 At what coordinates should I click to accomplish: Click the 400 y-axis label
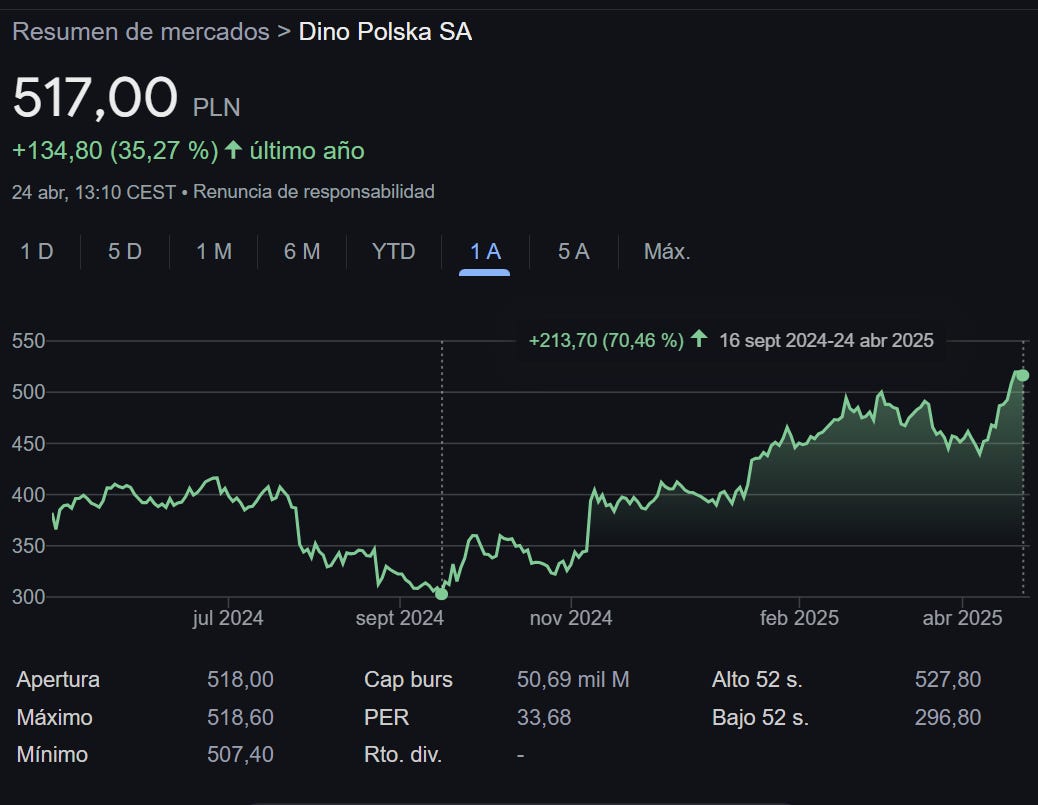pyautogui.click(x=28, y=495)
